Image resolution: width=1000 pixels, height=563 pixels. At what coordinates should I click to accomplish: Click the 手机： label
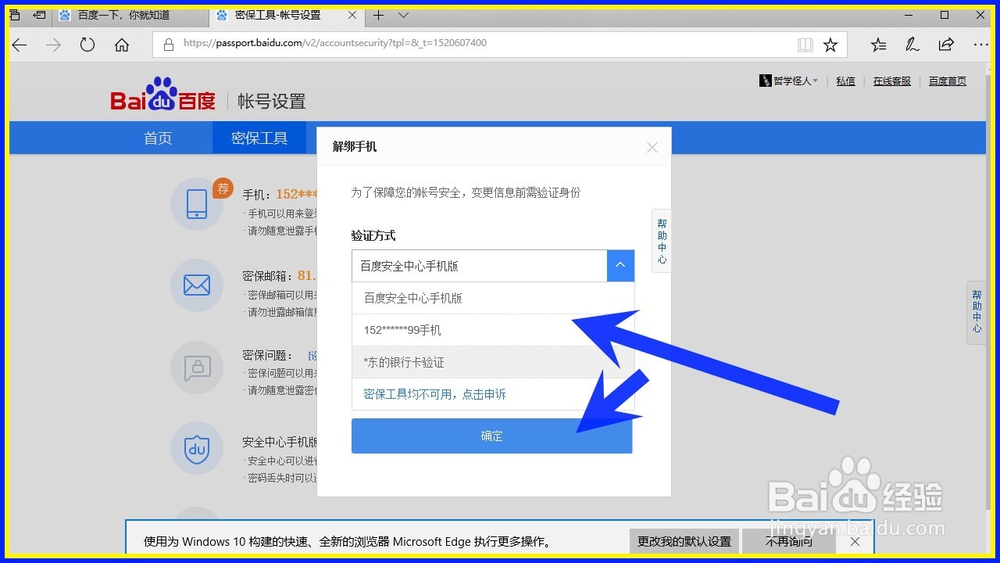(257, 194)
